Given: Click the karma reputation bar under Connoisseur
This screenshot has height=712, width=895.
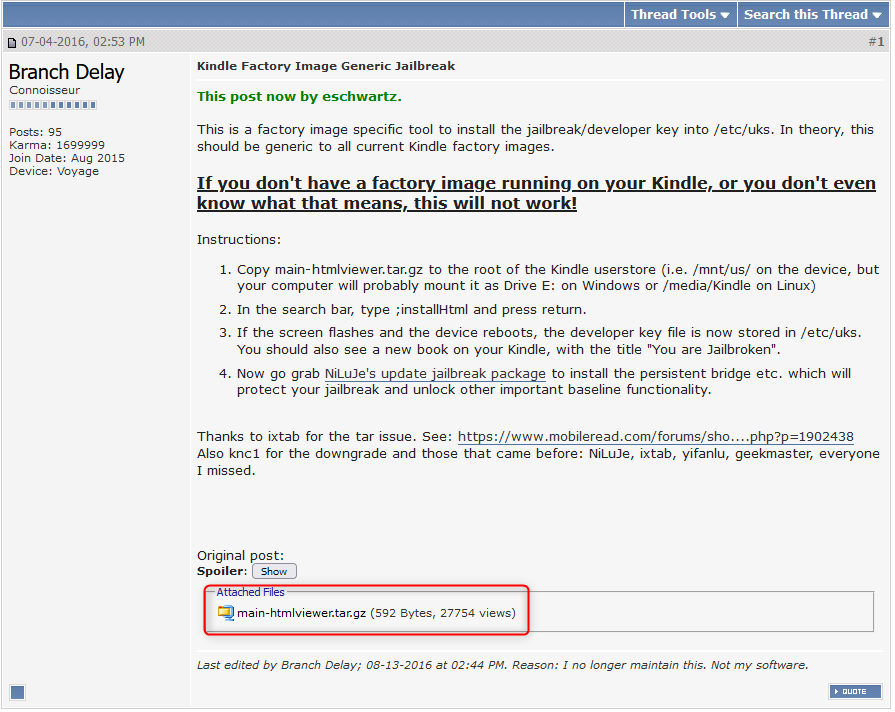Looking at the screenshot, I should (x=53, y=105).
